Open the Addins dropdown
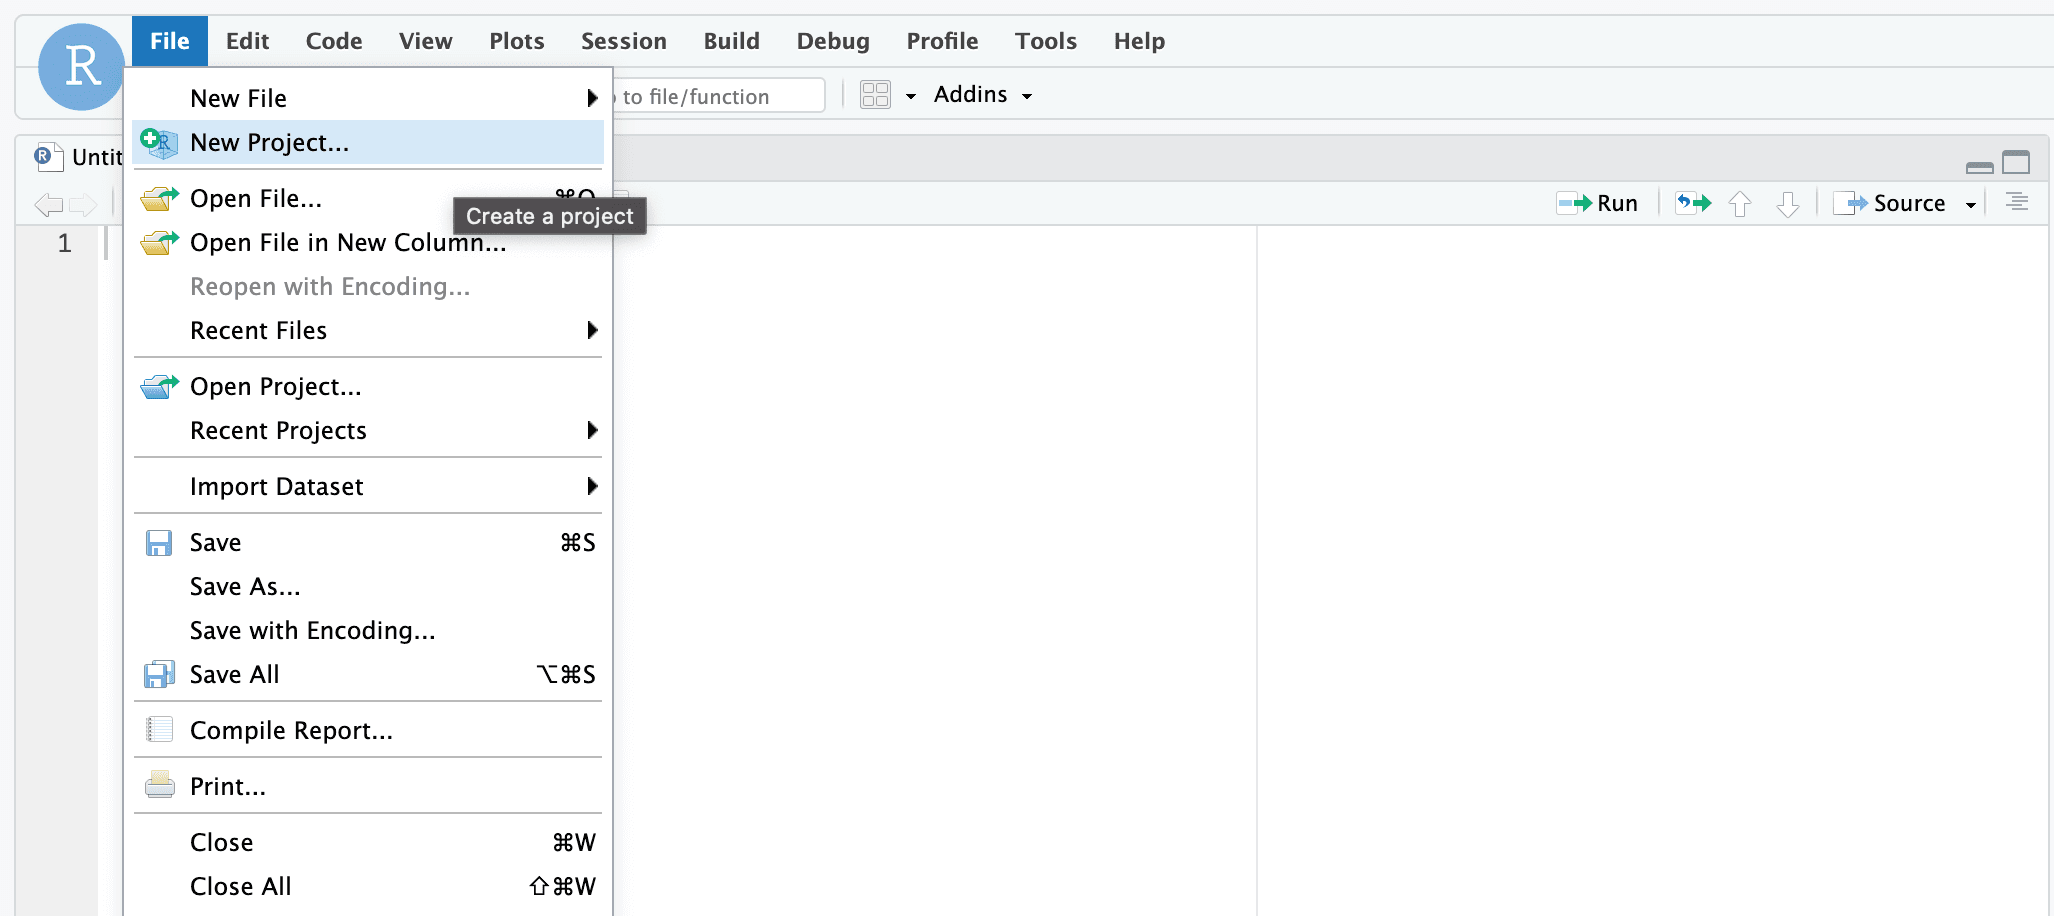Viewport: 2054px width, 916px height. (982, 95)
